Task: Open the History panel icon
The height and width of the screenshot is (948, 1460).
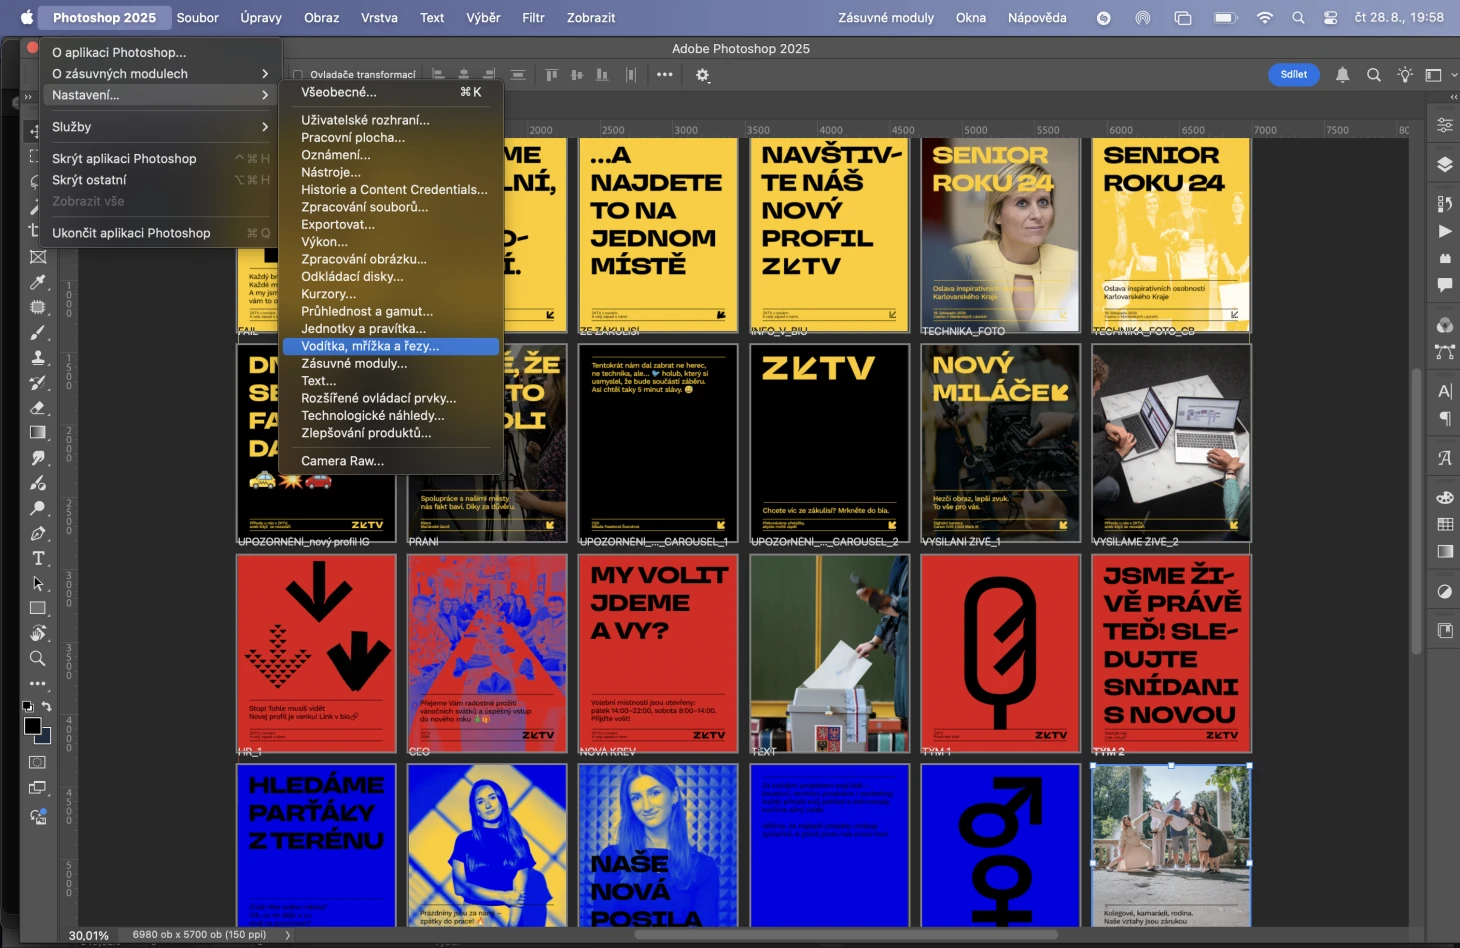Action: (1444, 204)
